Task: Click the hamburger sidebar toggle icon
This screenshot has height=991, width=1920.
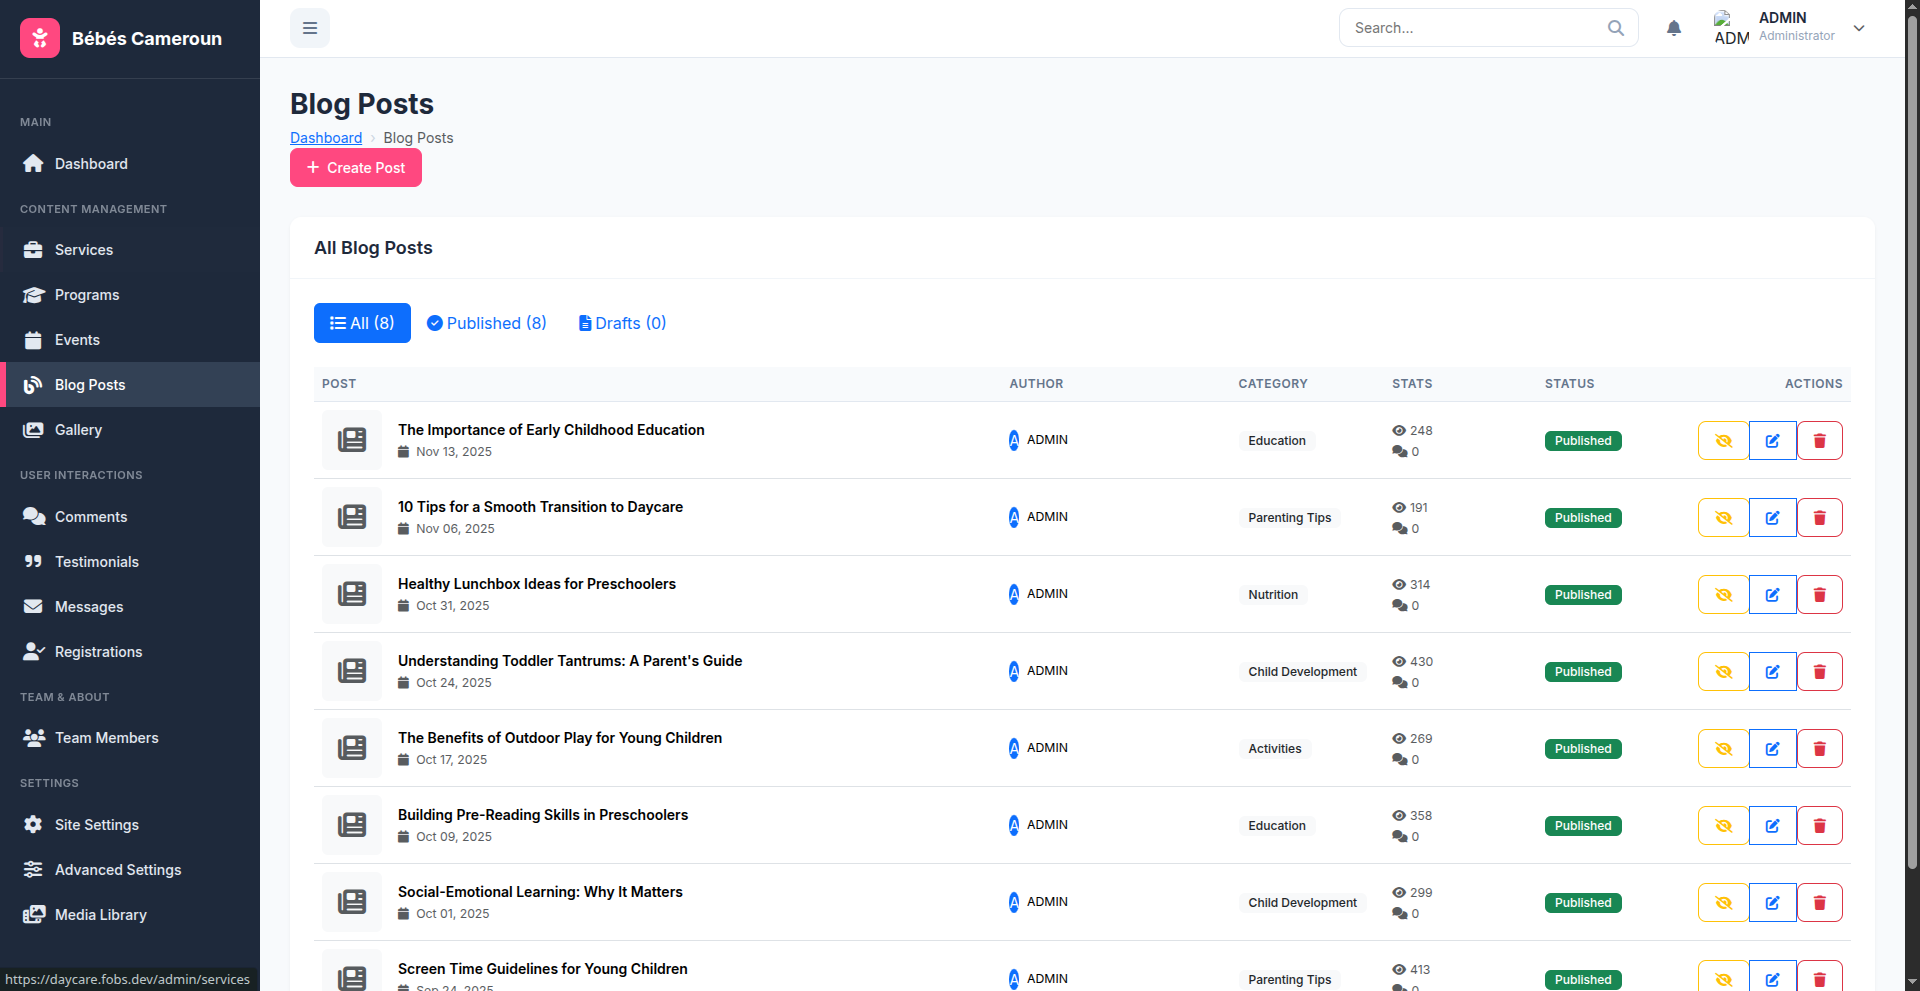Action: pos(310,28)
